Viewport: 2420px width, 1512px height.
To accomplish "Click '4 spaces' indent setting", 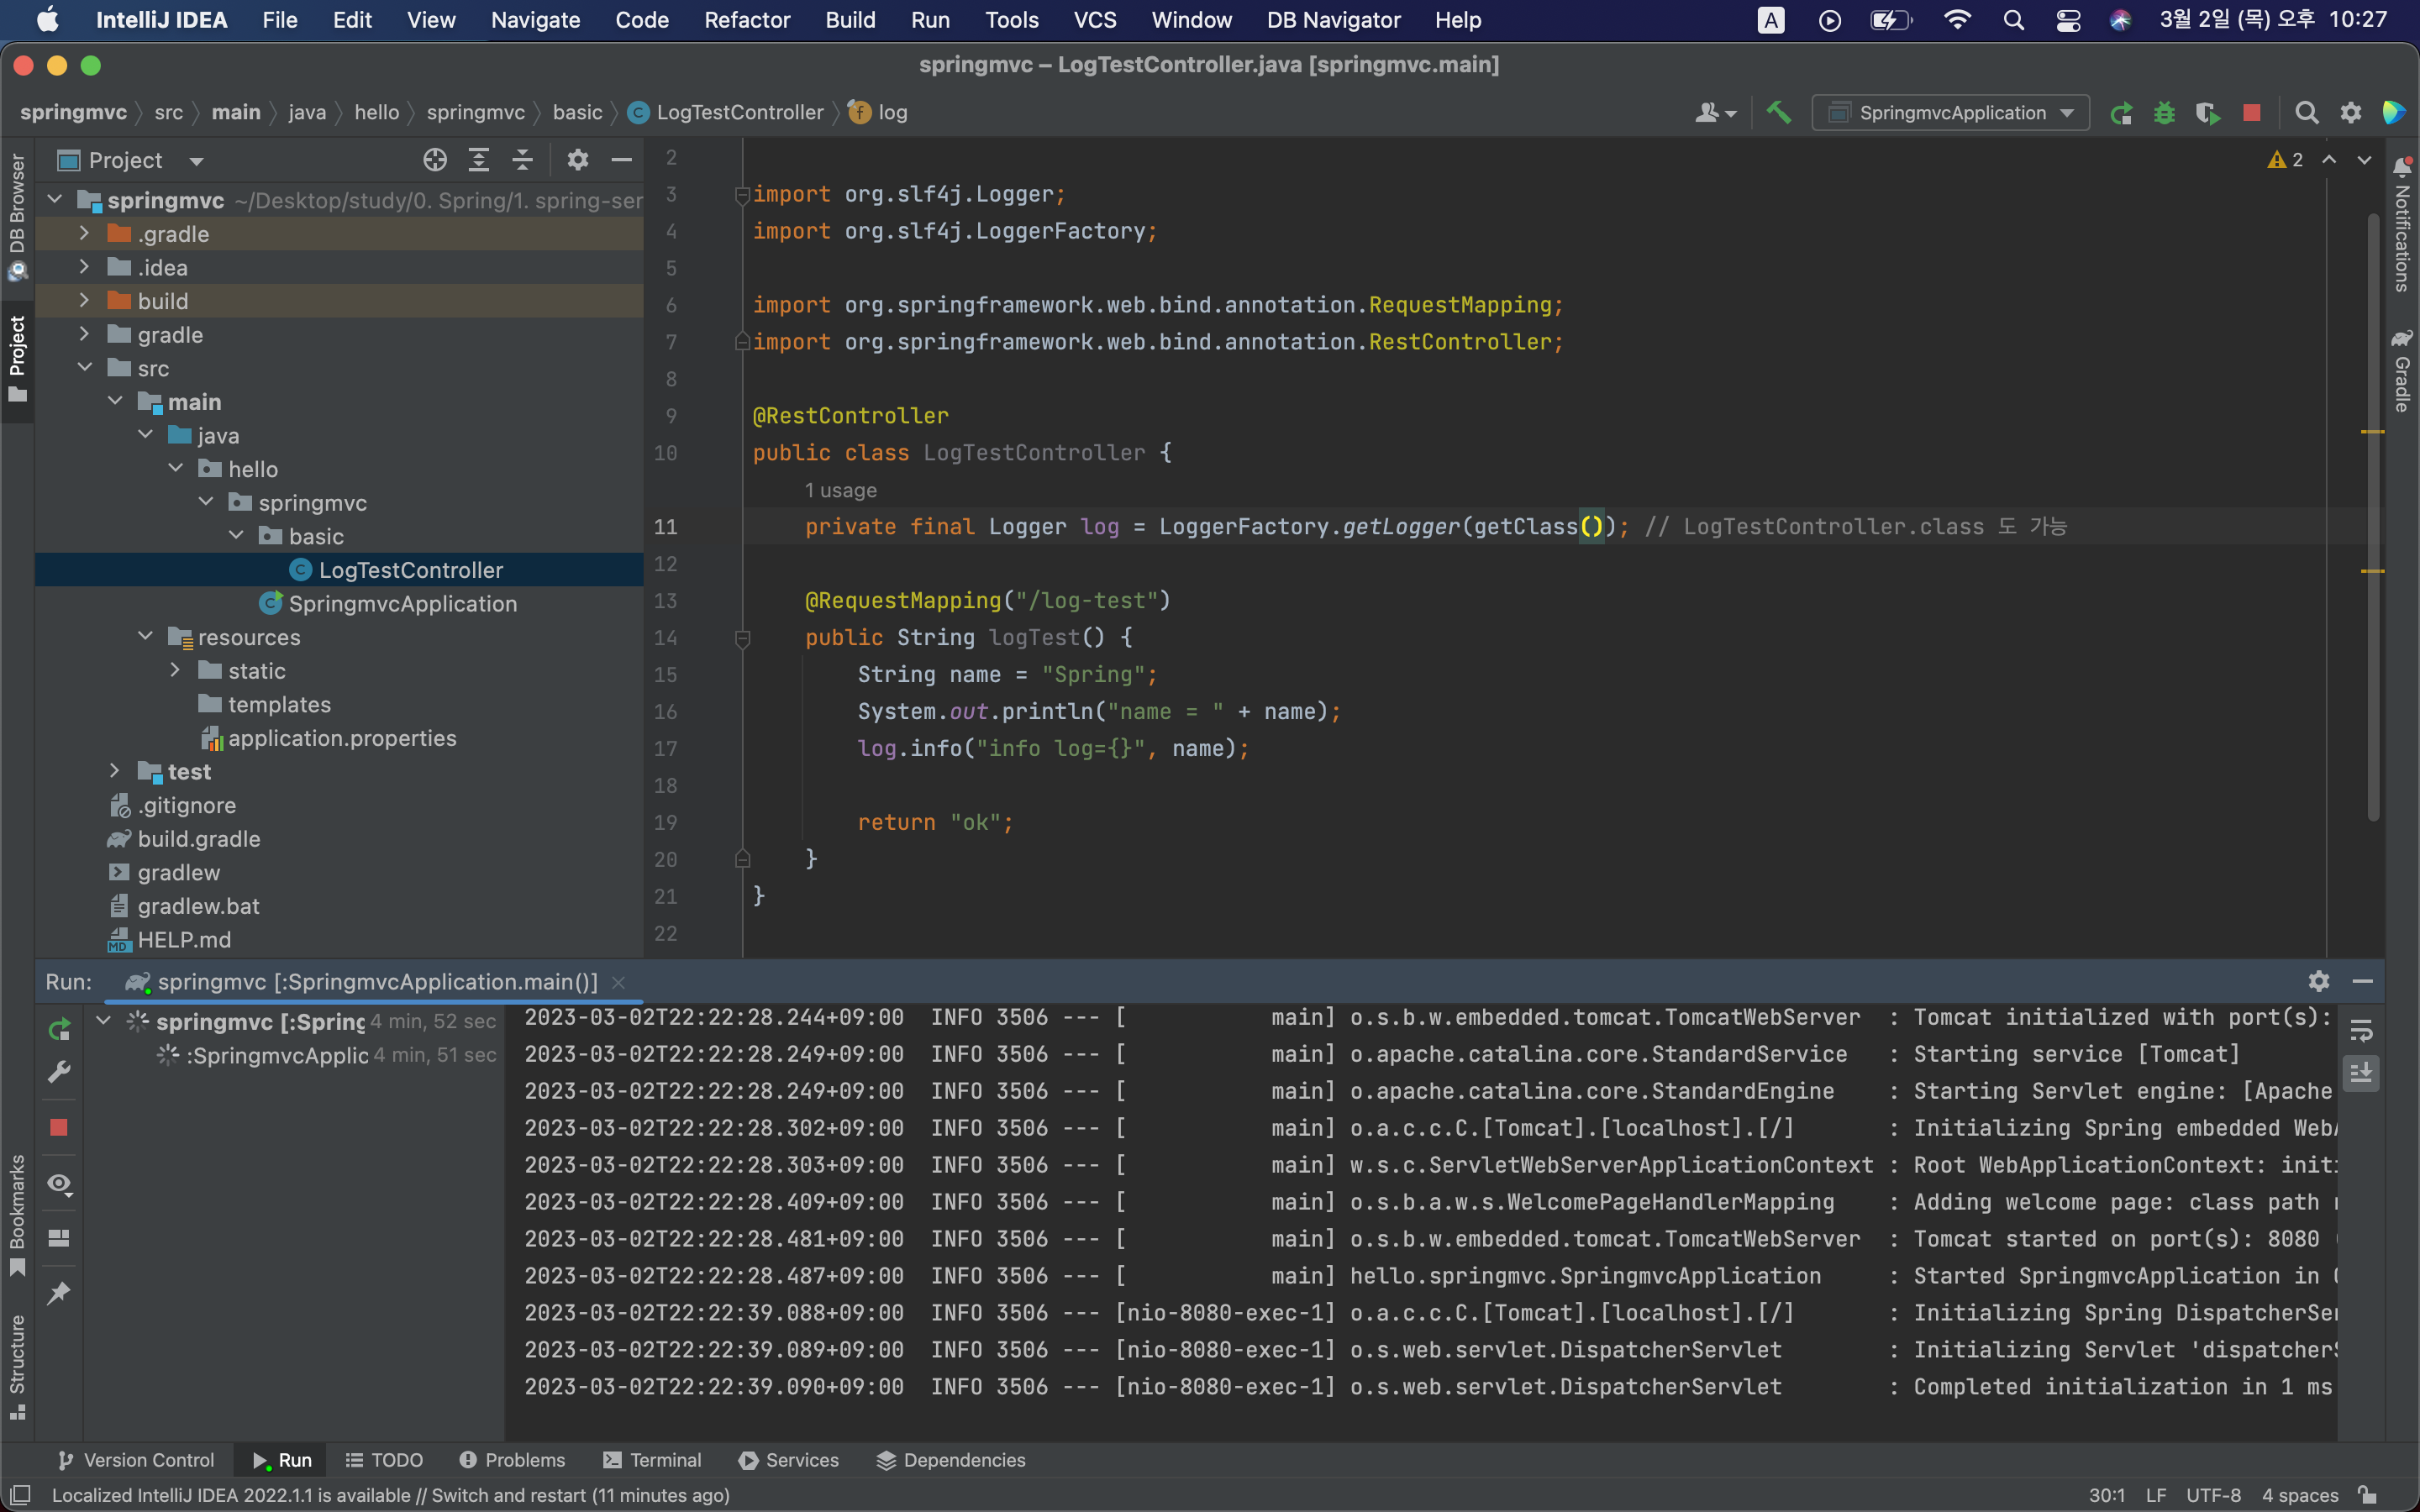I will tap(2300, 1495).
